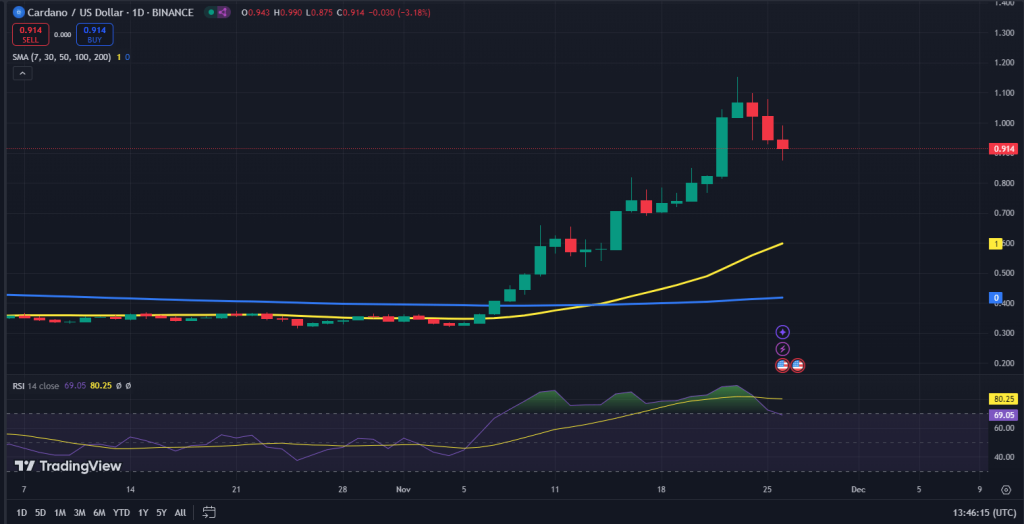Click the purple sparkle event icon
The height and width of the screenshot is (524, 1024).
[x=782, y=332]
